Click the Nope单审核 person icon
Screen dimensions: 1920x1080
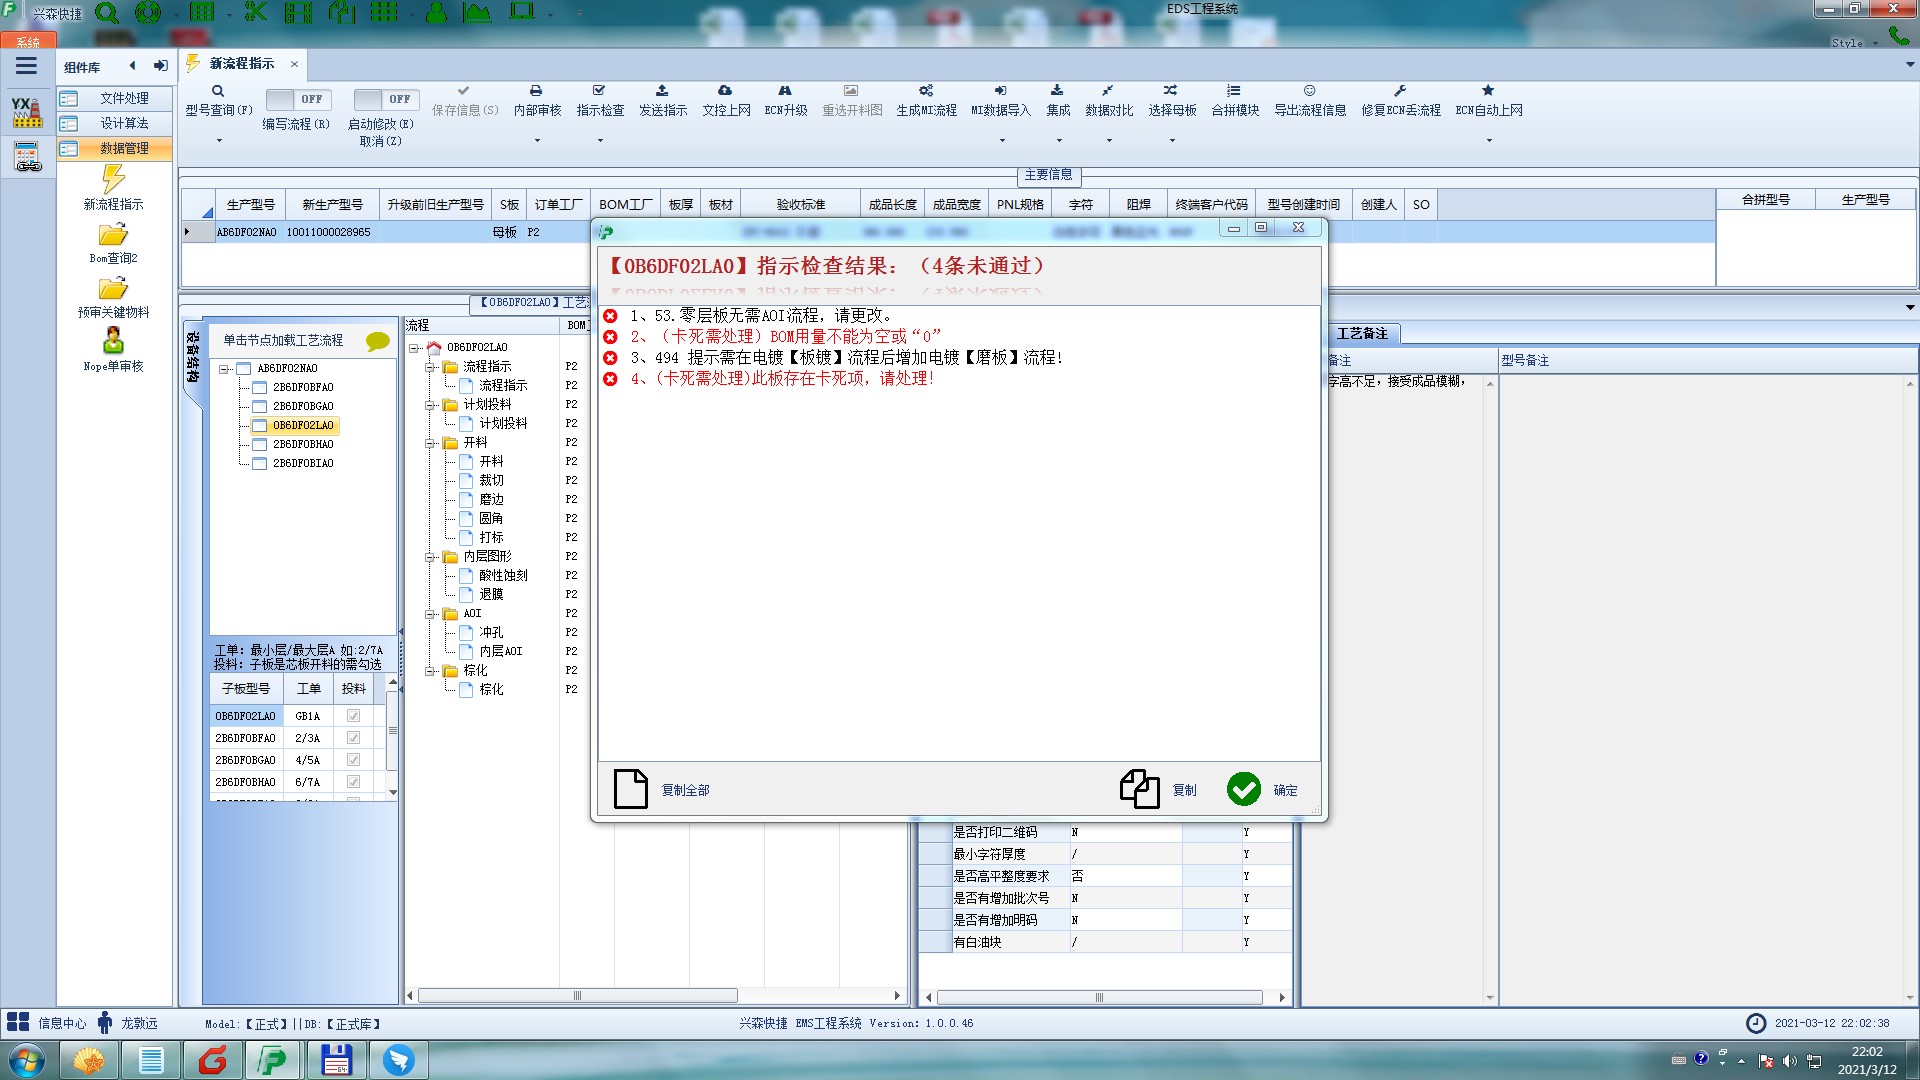[x=113, y=341]
